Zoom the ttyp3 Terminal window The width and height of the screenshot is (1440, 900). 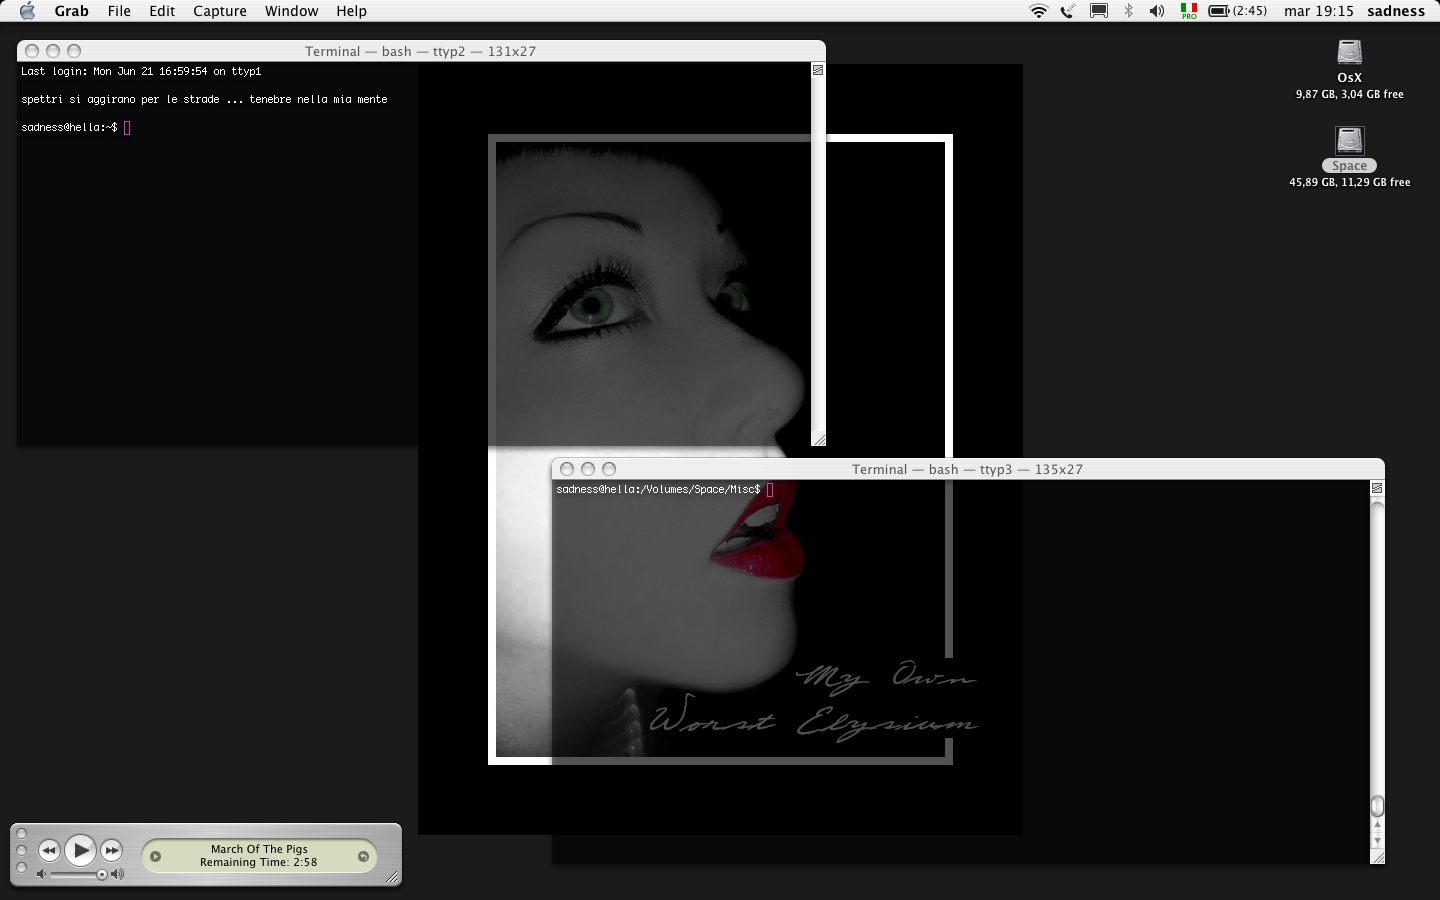tap(609, 469)
